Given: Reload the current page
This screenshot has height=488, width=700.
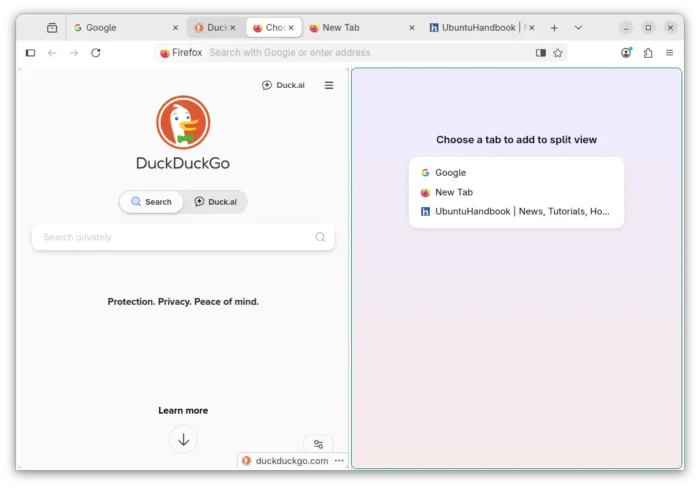Looking at the screenshot, I should click(x=96, y=53).
